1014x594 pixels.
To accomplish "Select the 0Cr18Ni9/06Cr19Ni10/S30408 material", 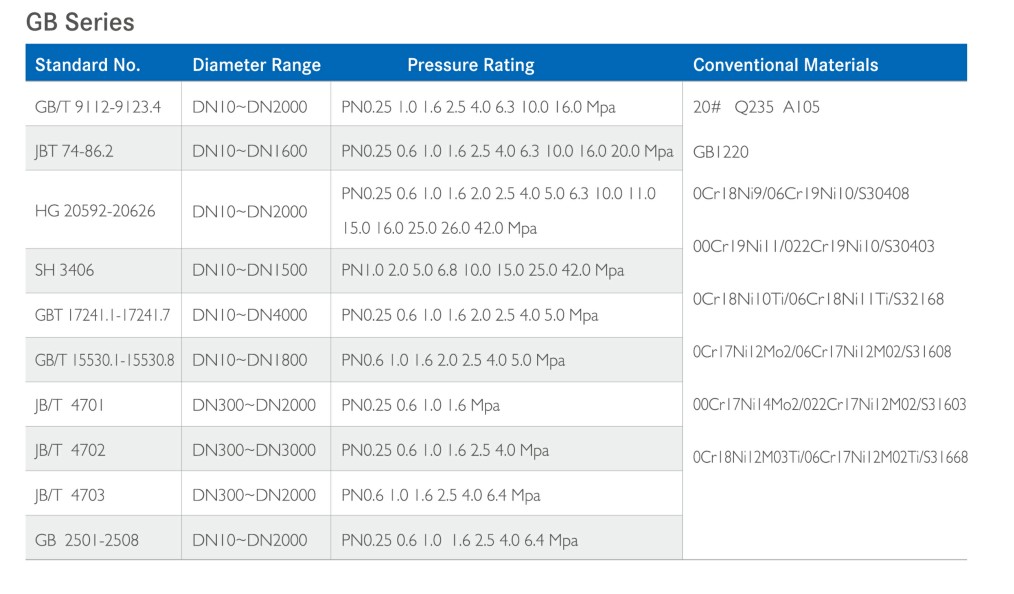I will 801,194.
